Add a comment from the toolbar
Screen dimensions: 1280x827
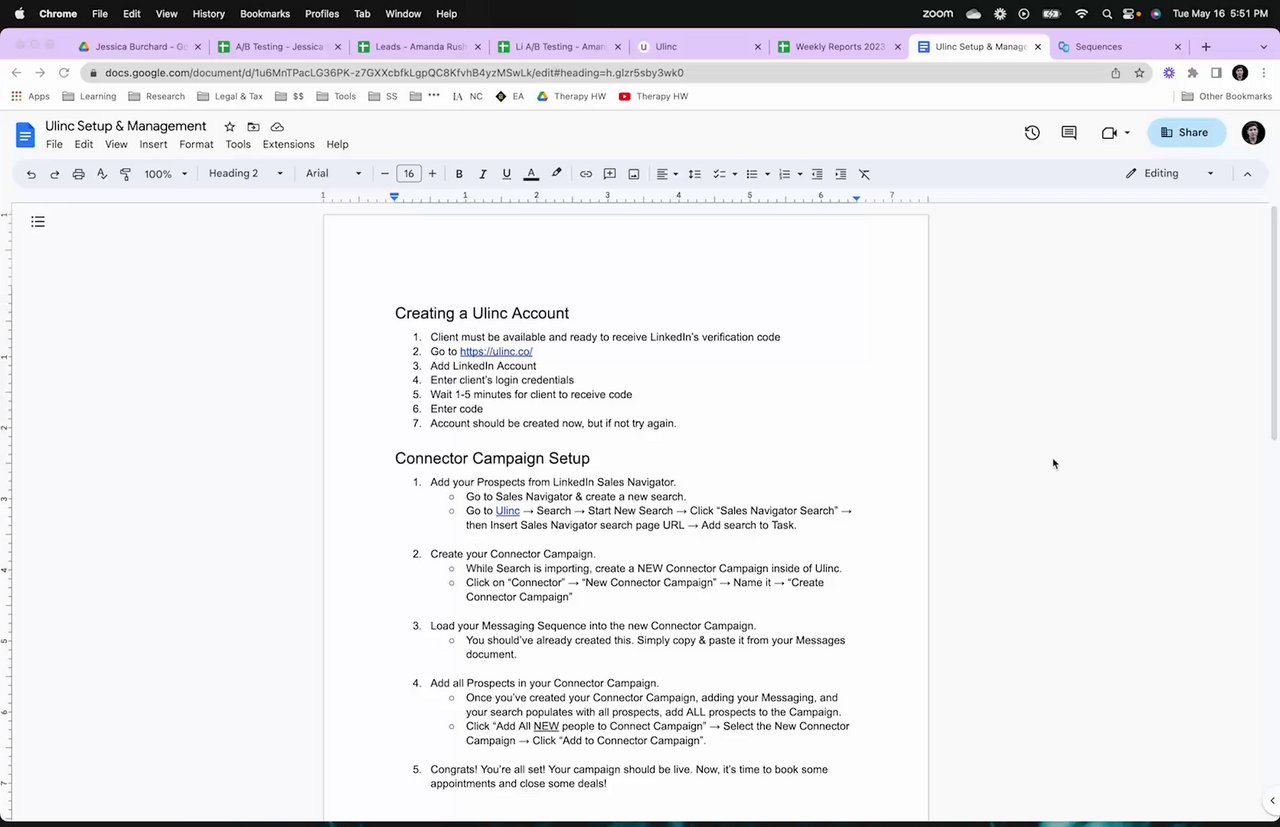[x=609, y=174]
